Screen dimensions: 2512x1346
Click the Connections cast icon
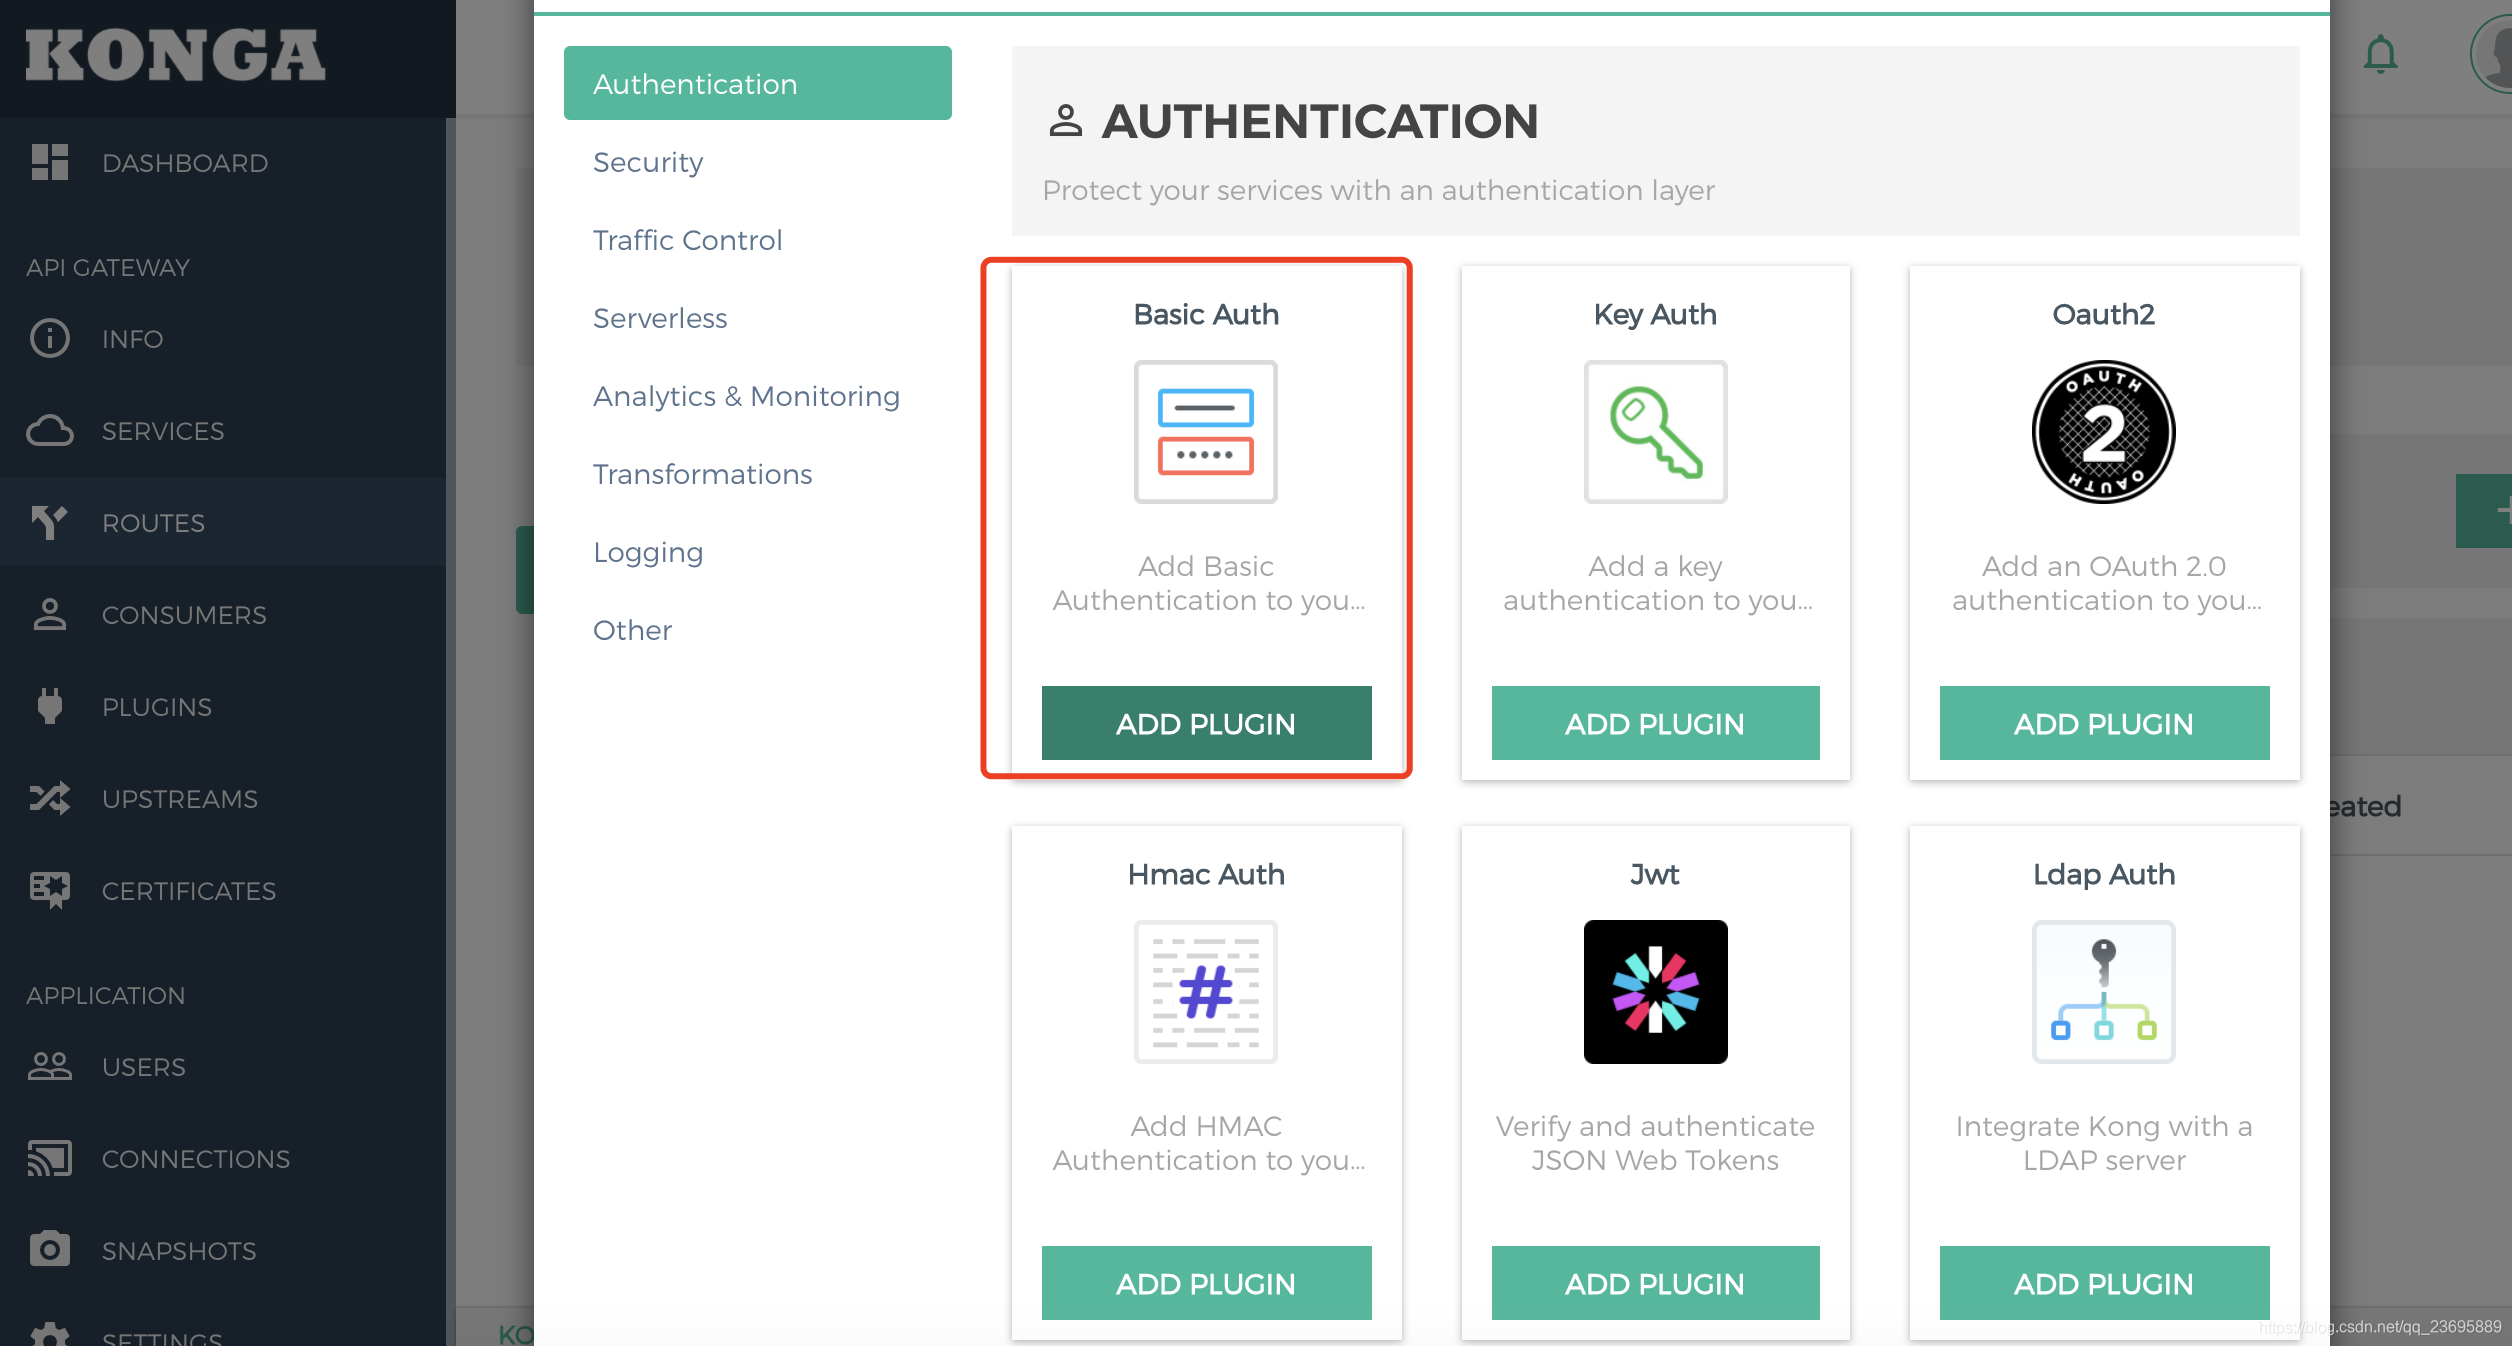(49, 1158)
